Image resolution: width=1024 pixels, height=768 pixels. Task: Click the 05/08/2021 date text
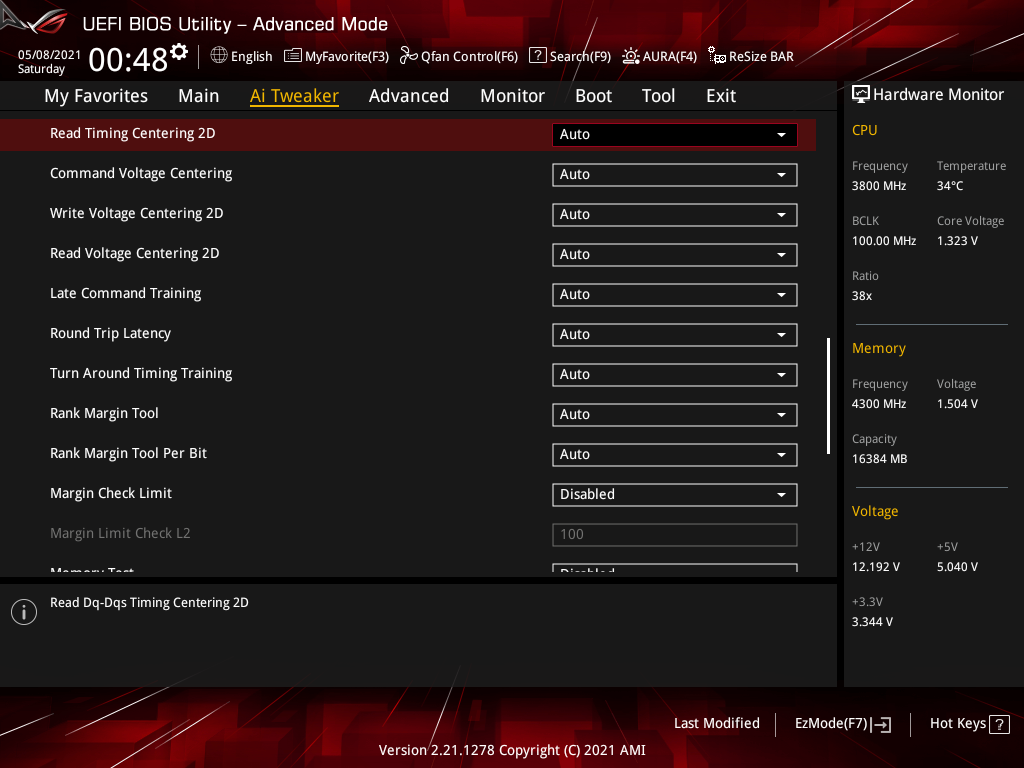[49, 55]
